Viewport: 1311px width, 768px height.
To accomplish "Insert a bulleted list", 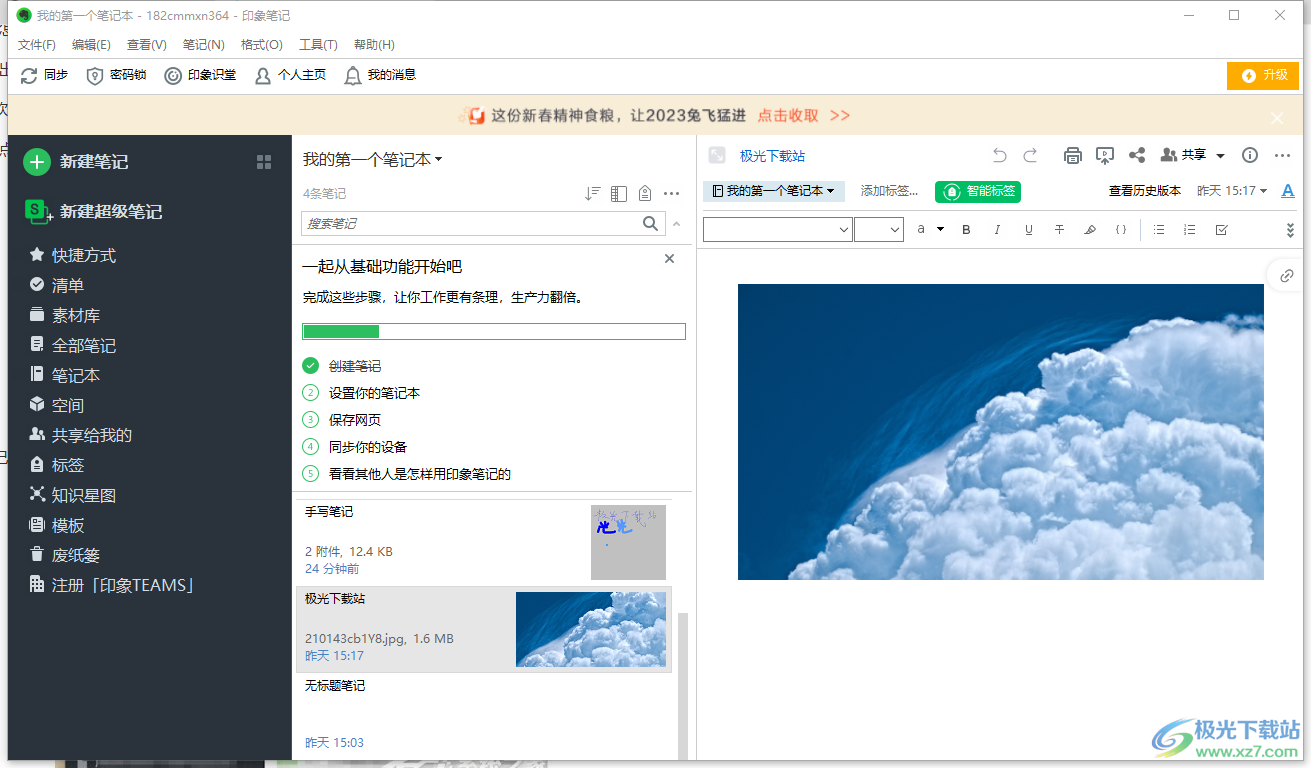I will click(x=1159, y=230).
